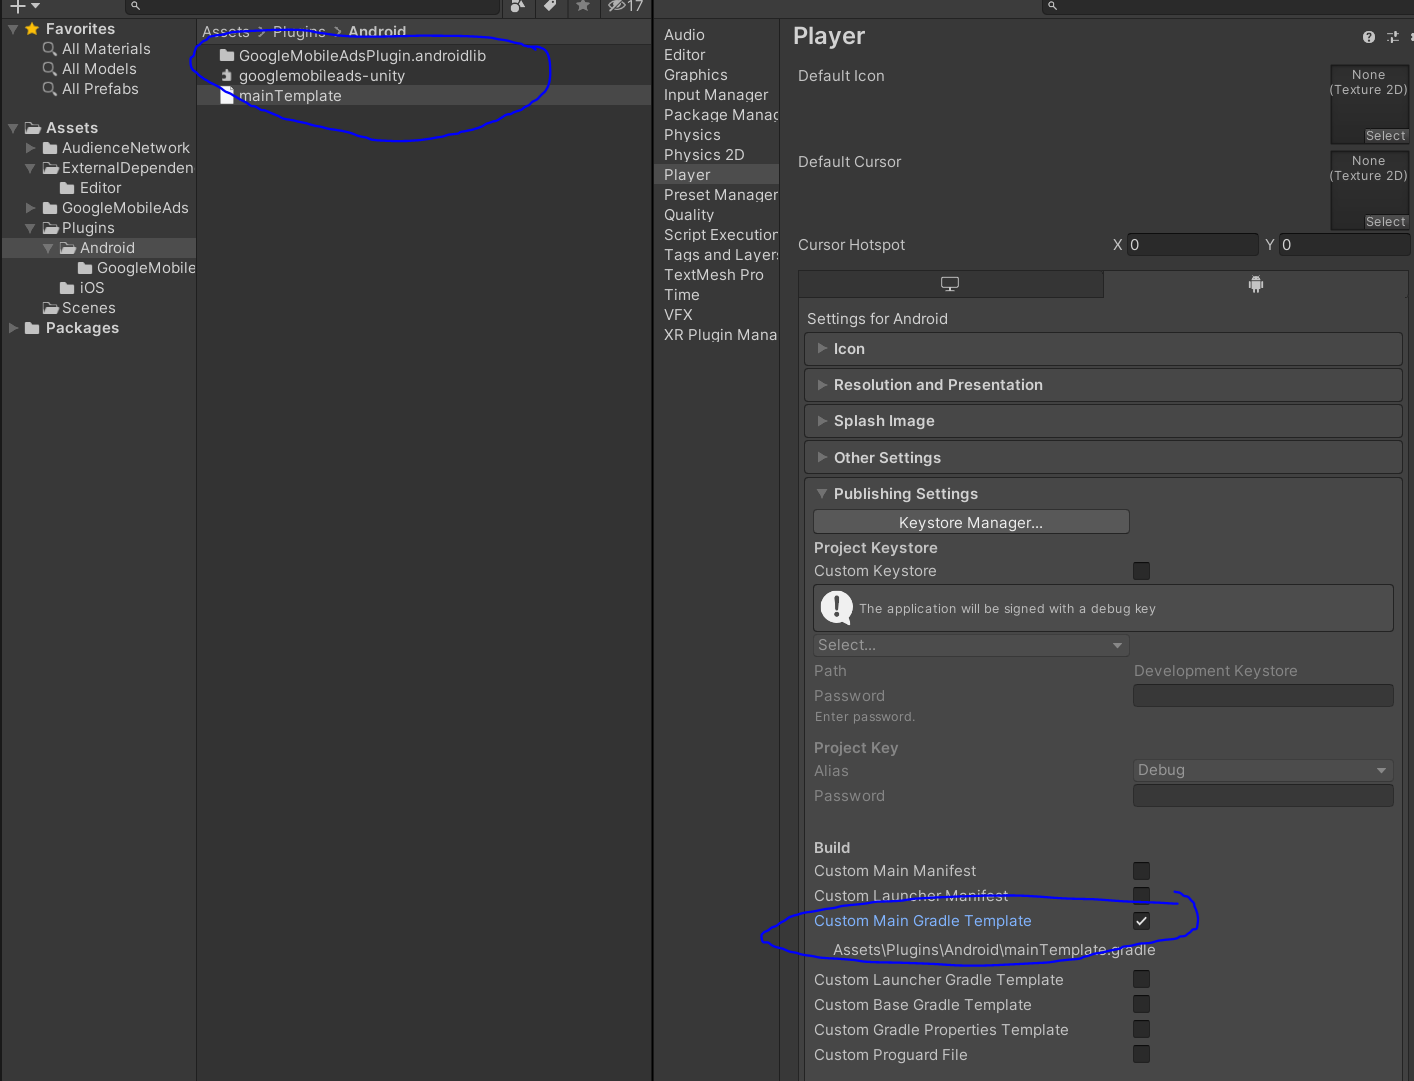
Task: Enable the Custom Keystore checkbox
Action: [x=1141, y=571]
